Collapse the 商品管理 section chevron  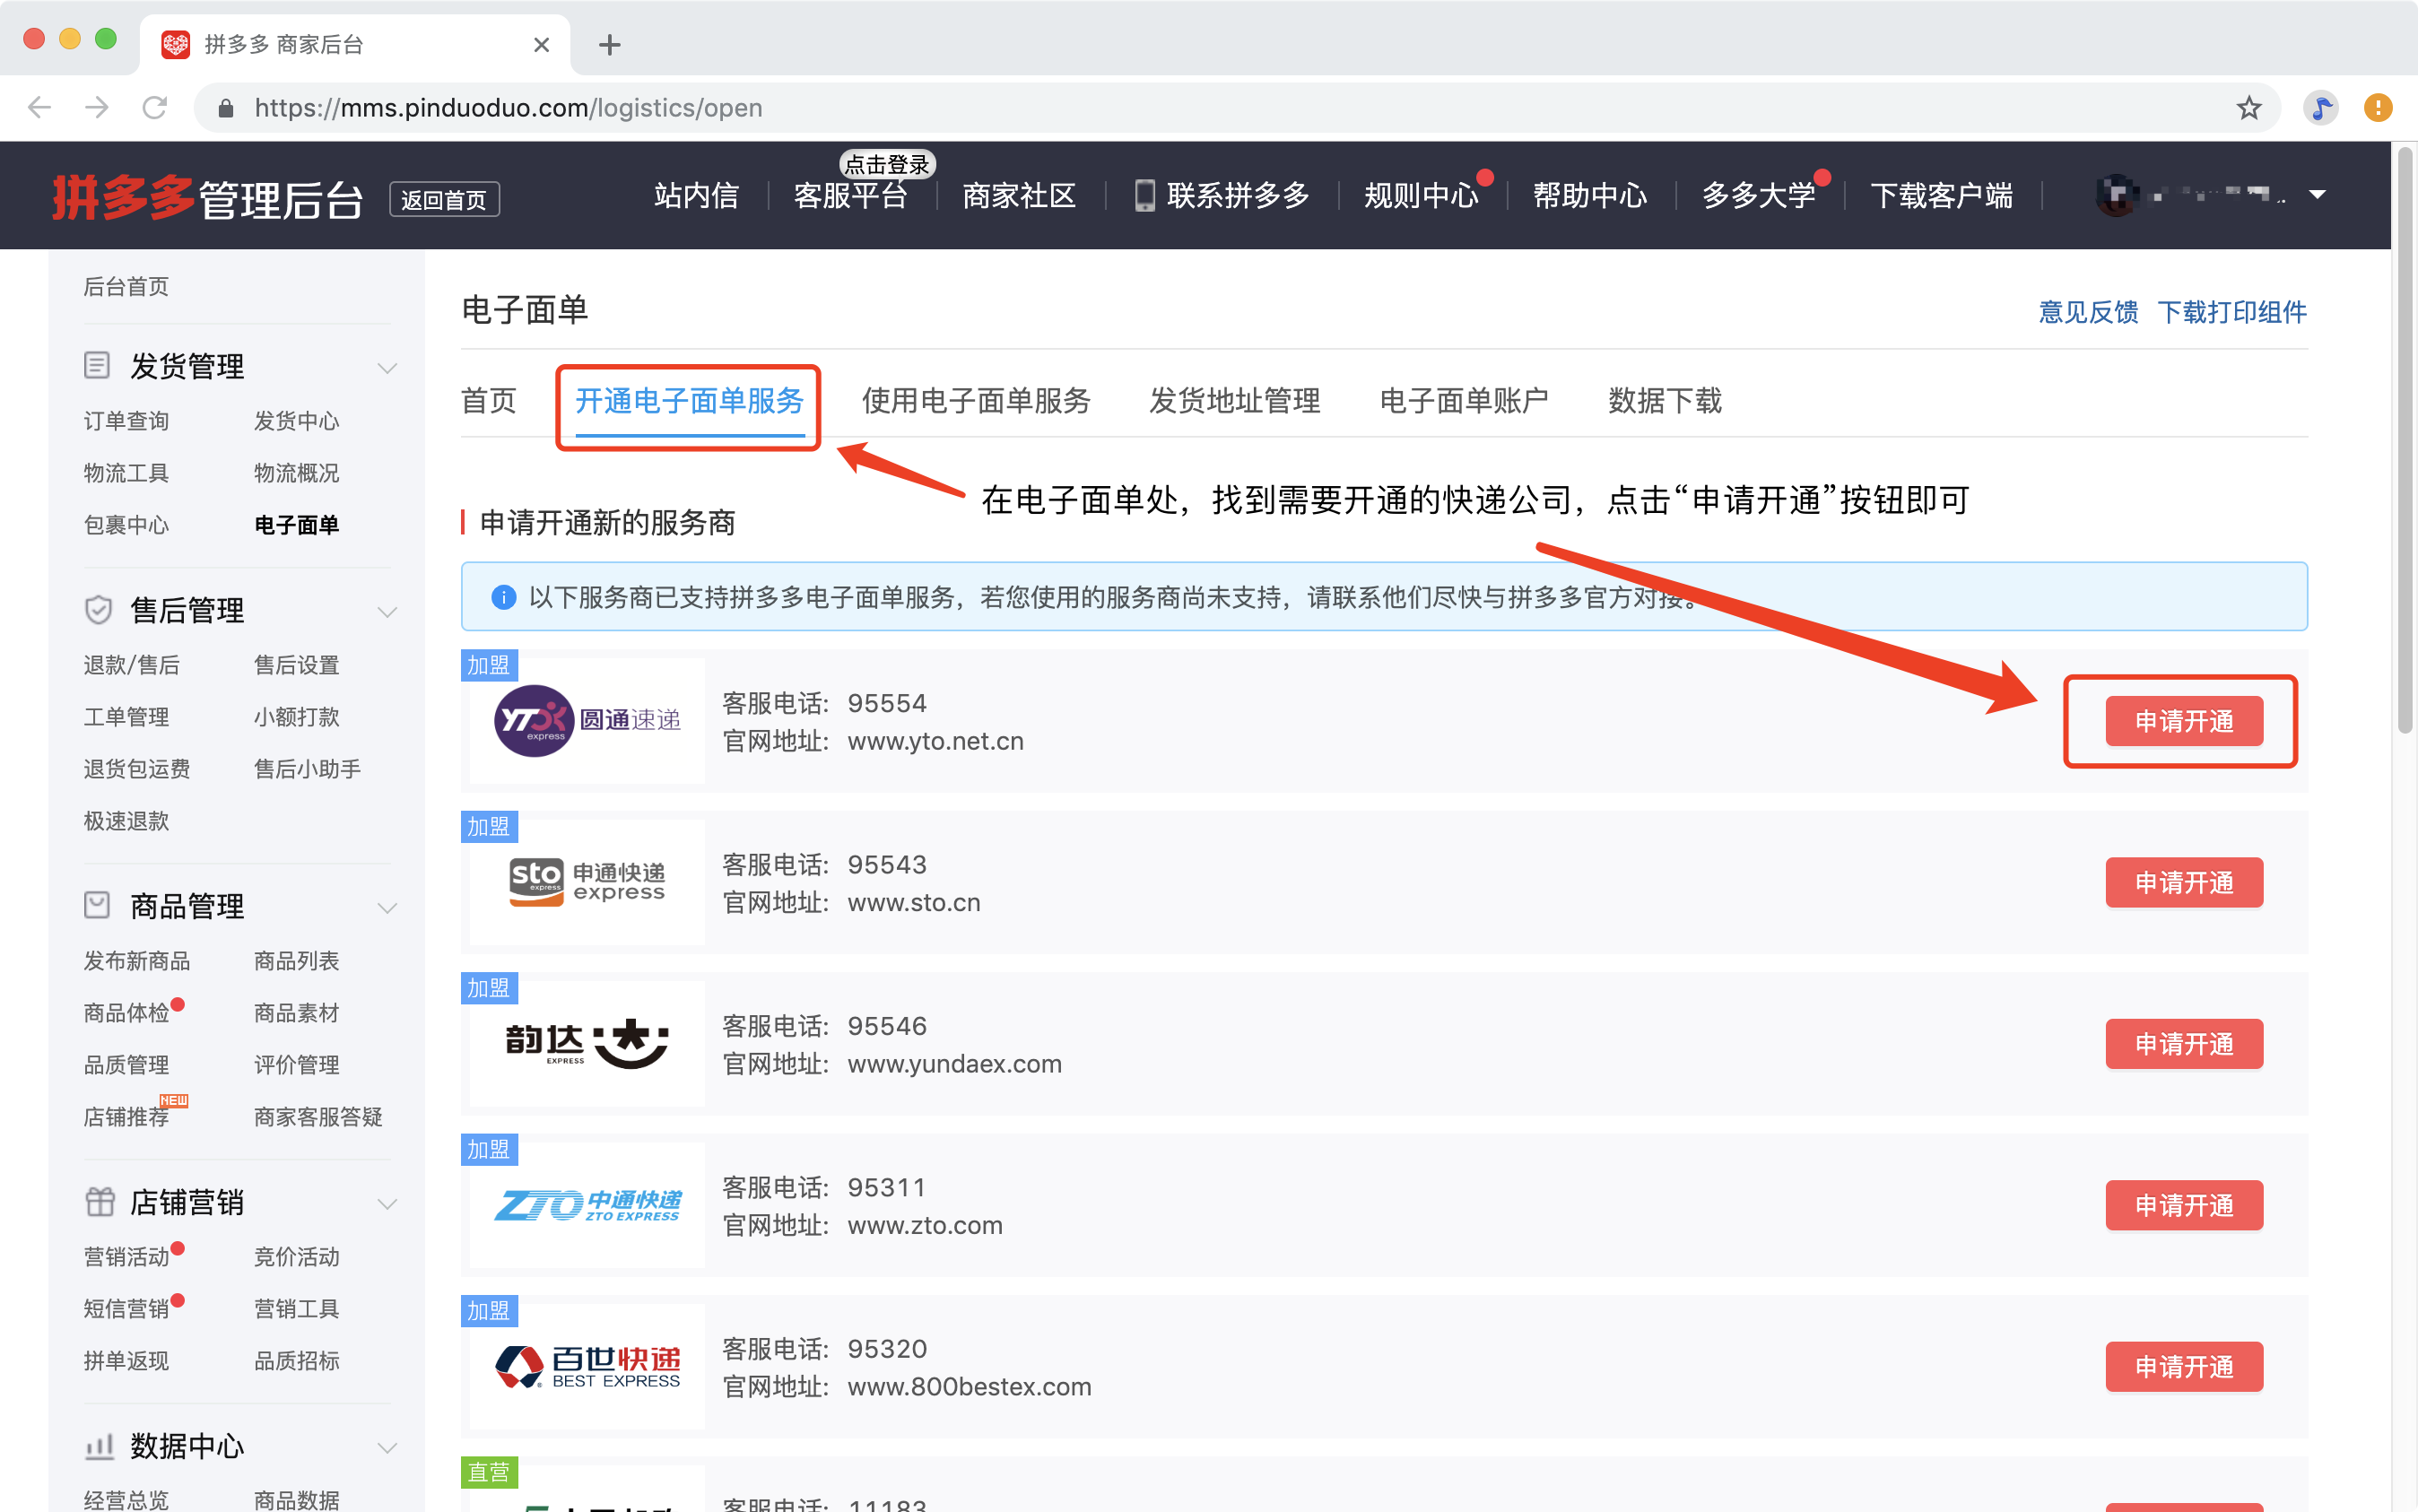coord(387,907)
